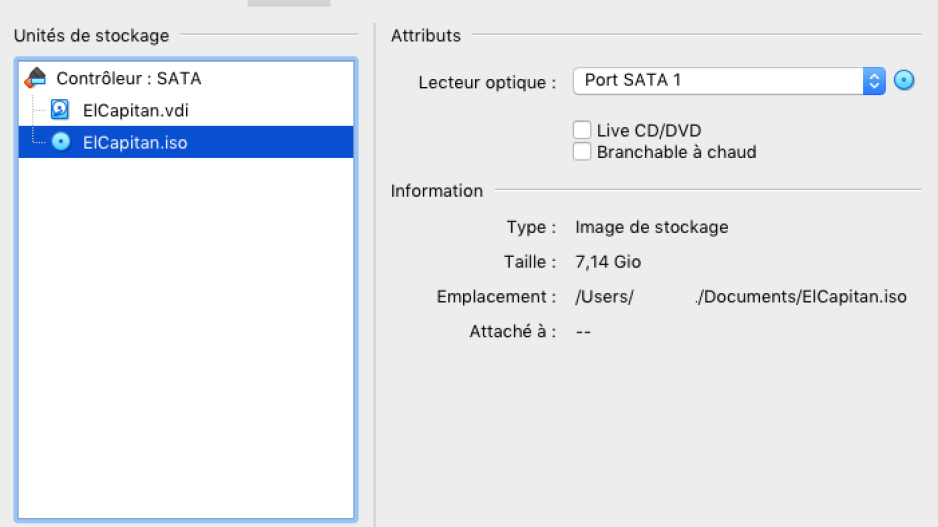Click the Lecteur optique label
The width and height of the screenshot is (938, 527).
coord(487,82)
